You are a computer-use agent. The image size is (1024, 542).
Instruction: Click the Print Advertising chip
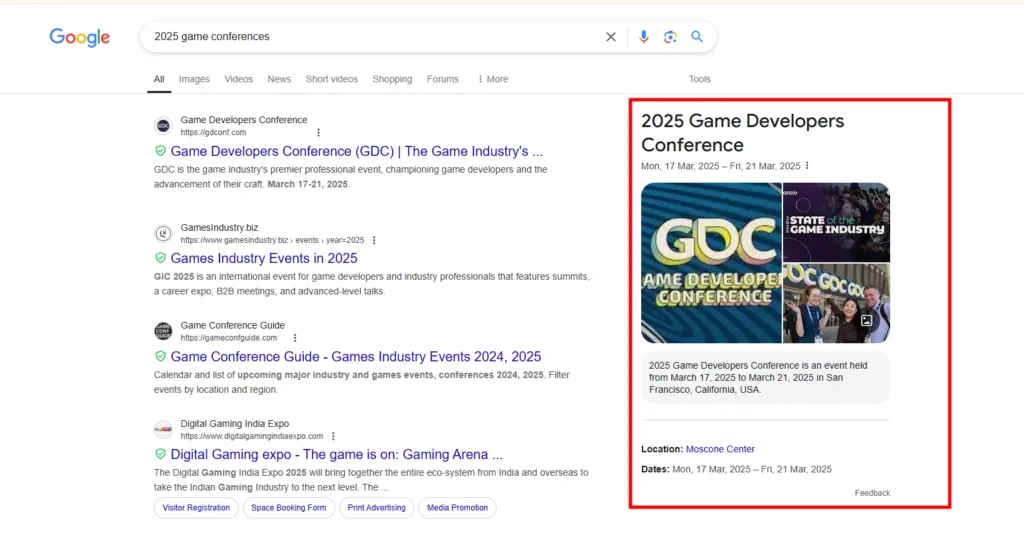coord(376,508)
